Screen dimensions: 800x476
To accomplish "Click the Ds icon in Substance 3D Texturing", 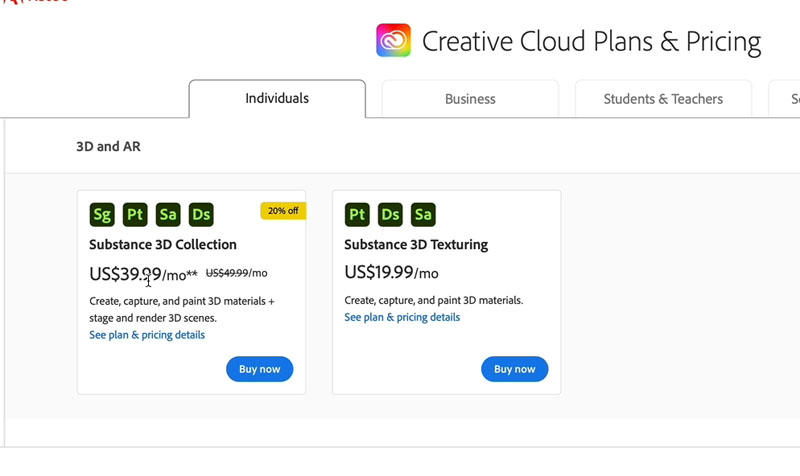I will pos(390,215).
